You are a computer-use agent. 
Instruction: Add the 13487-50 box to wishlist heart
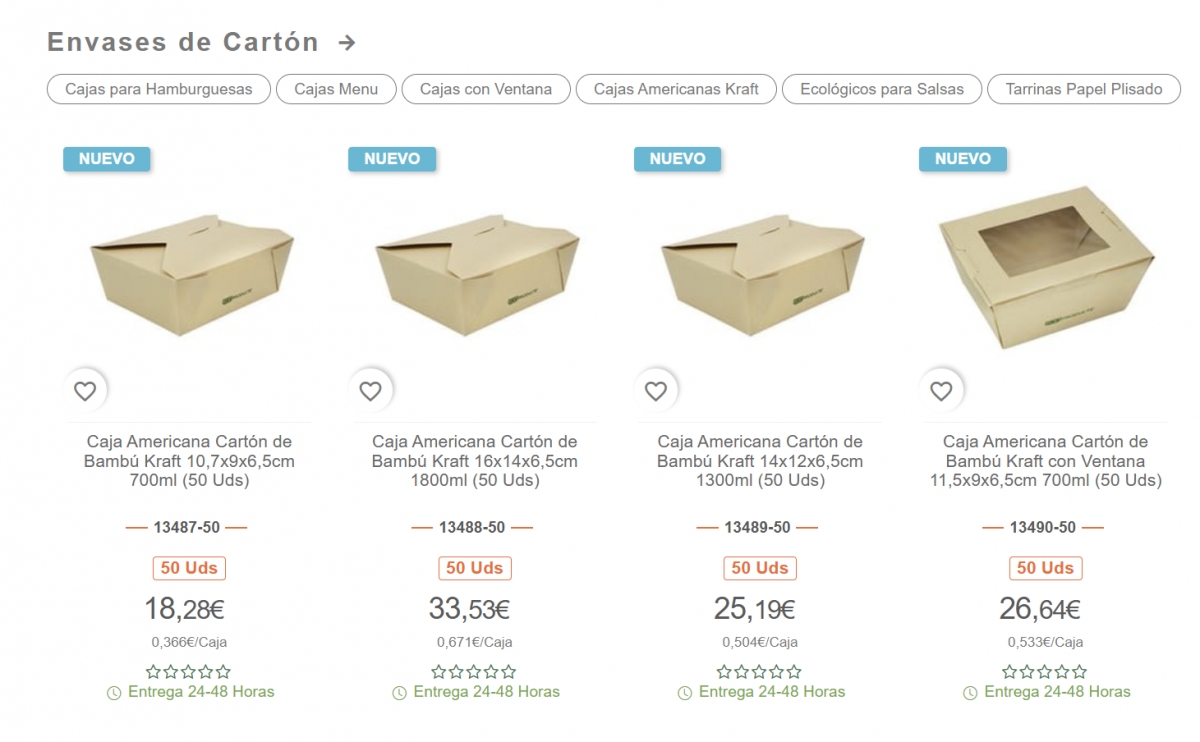tap(85, 391)
